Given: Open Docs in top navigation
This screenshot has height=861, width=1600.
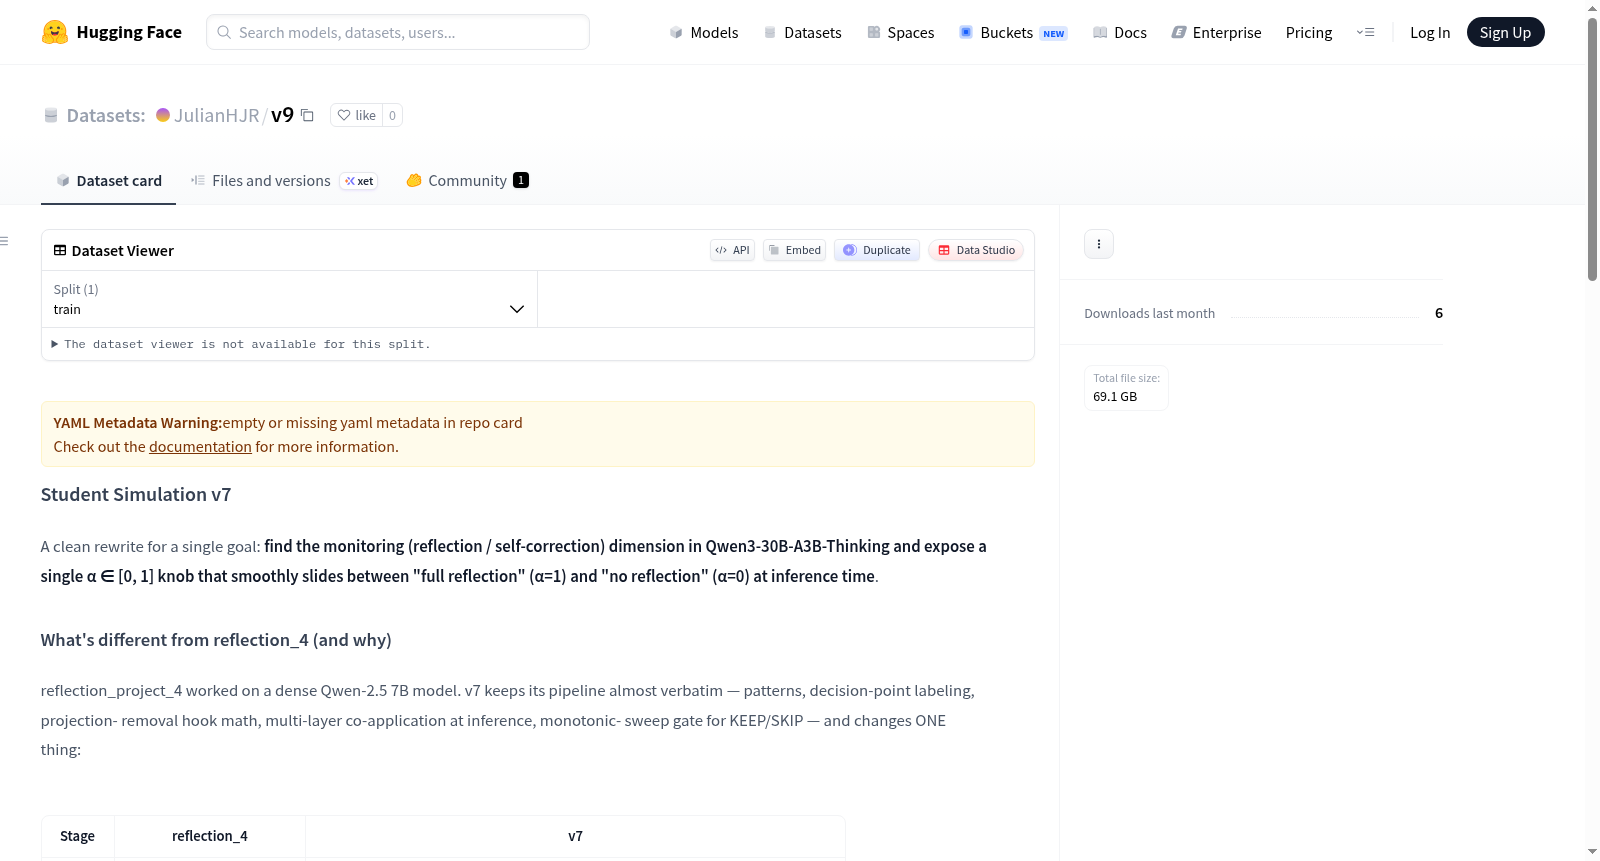Looking at the screenshot, I should pos(1120,32).
